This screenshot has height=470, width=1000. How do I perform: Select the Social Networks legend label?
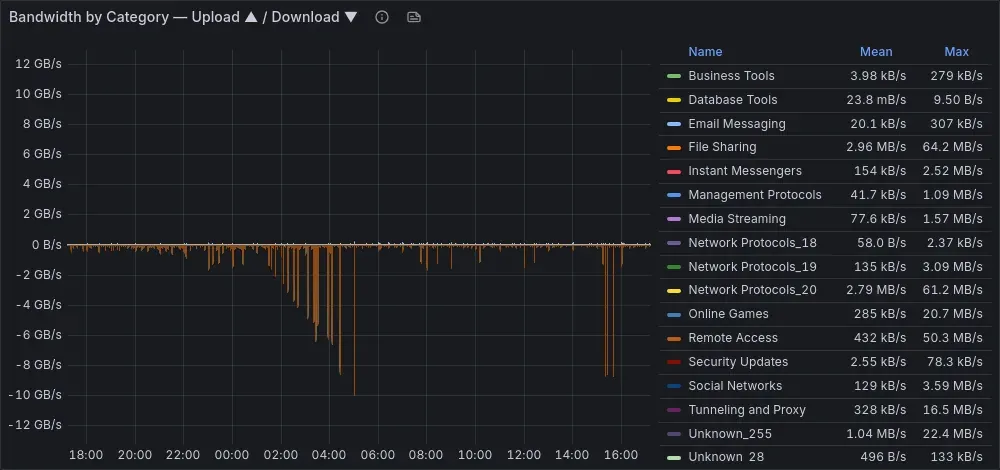735,386
